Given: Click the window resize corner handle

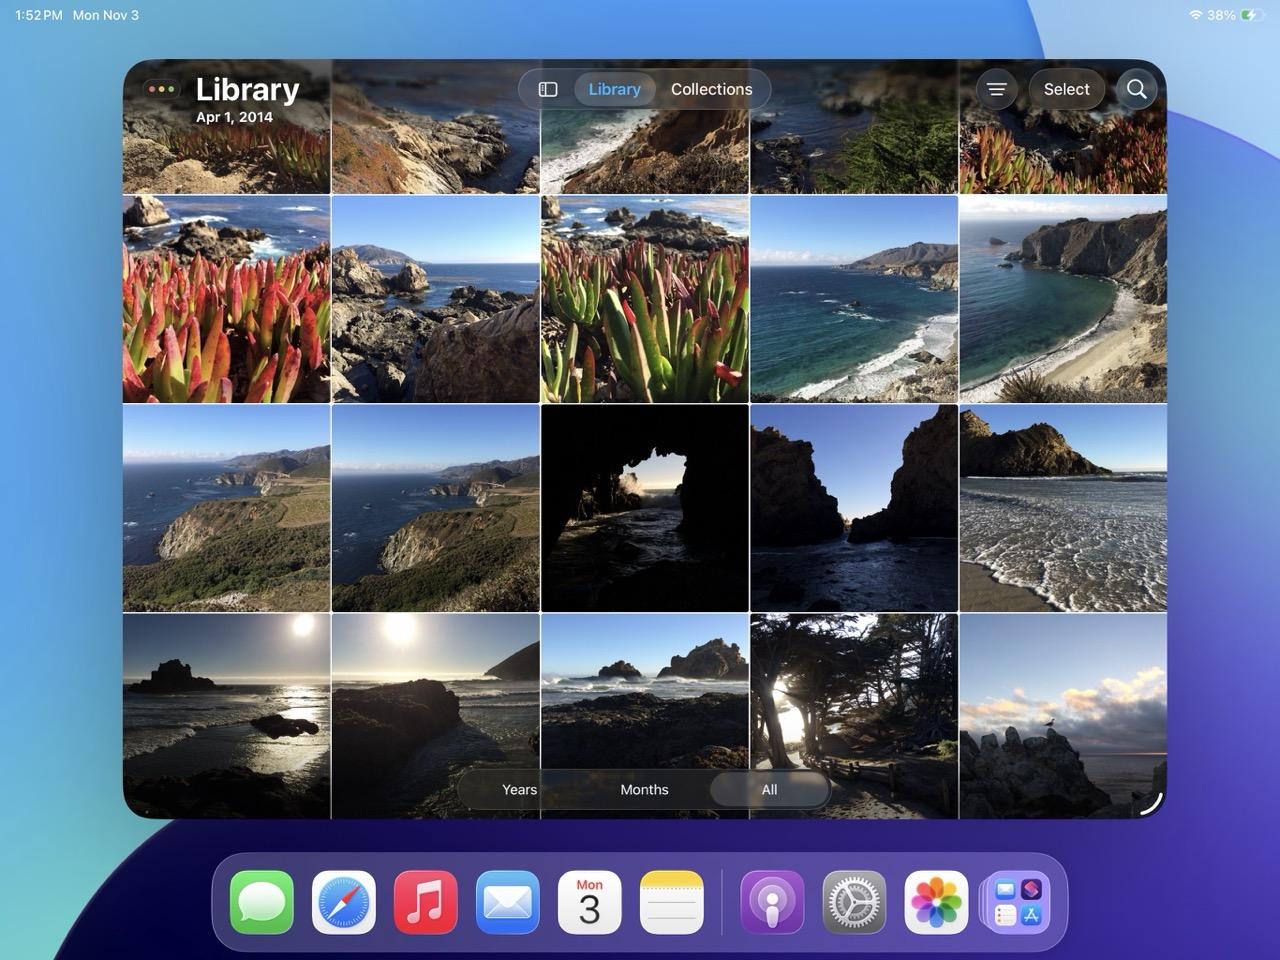Looking at the screenshot, I should 1152,804.
